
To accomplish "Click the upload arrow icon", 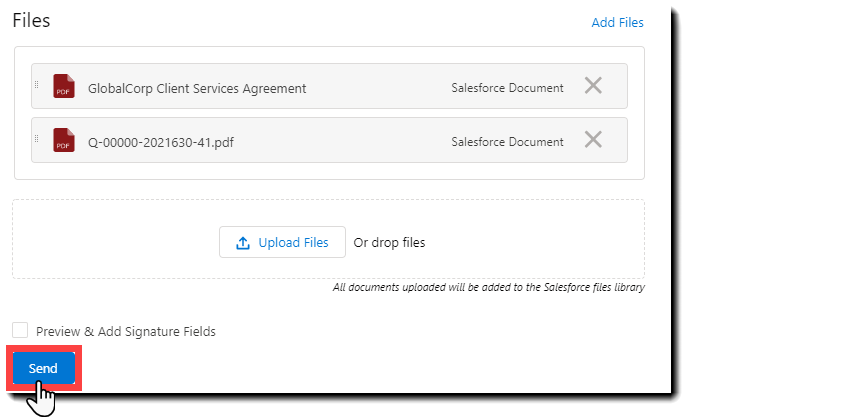I will tap(243, 242).
